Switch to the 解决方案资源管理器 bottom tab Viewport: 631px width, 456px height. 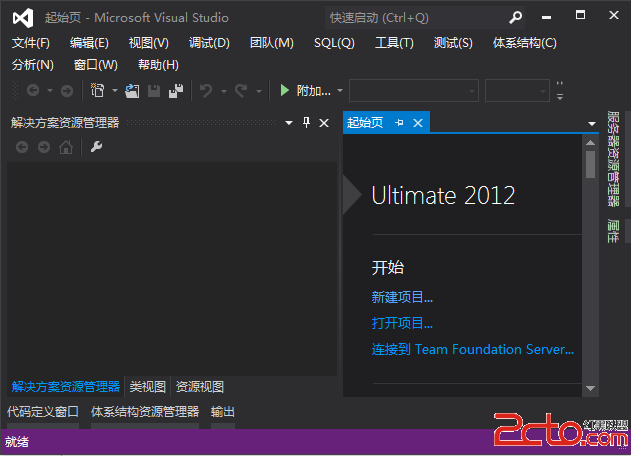[66, 387]
